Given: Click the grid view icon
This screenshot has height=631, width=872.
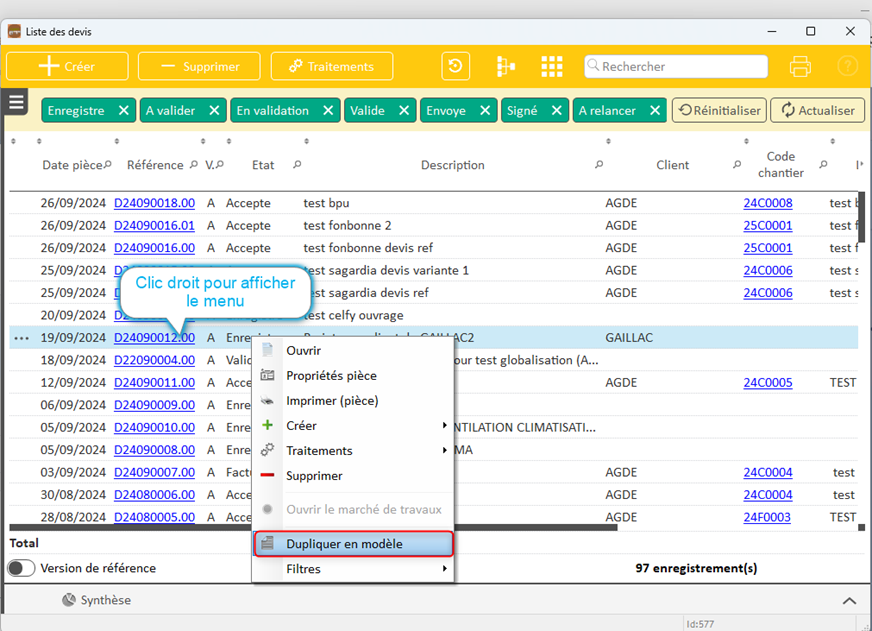Looking at the screenshot, I should click(552, 67).
